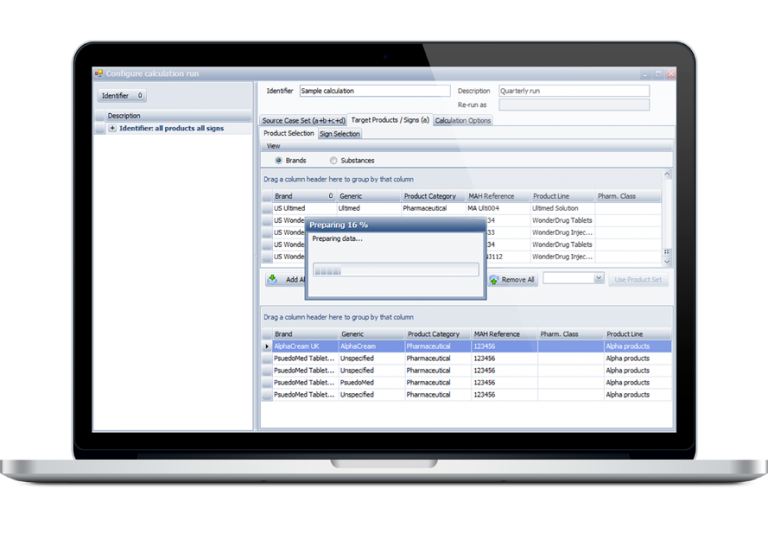The height and width of the screenshot is (533, 768).
Task: Select the Brands radio button
Action: pos(278,160)
